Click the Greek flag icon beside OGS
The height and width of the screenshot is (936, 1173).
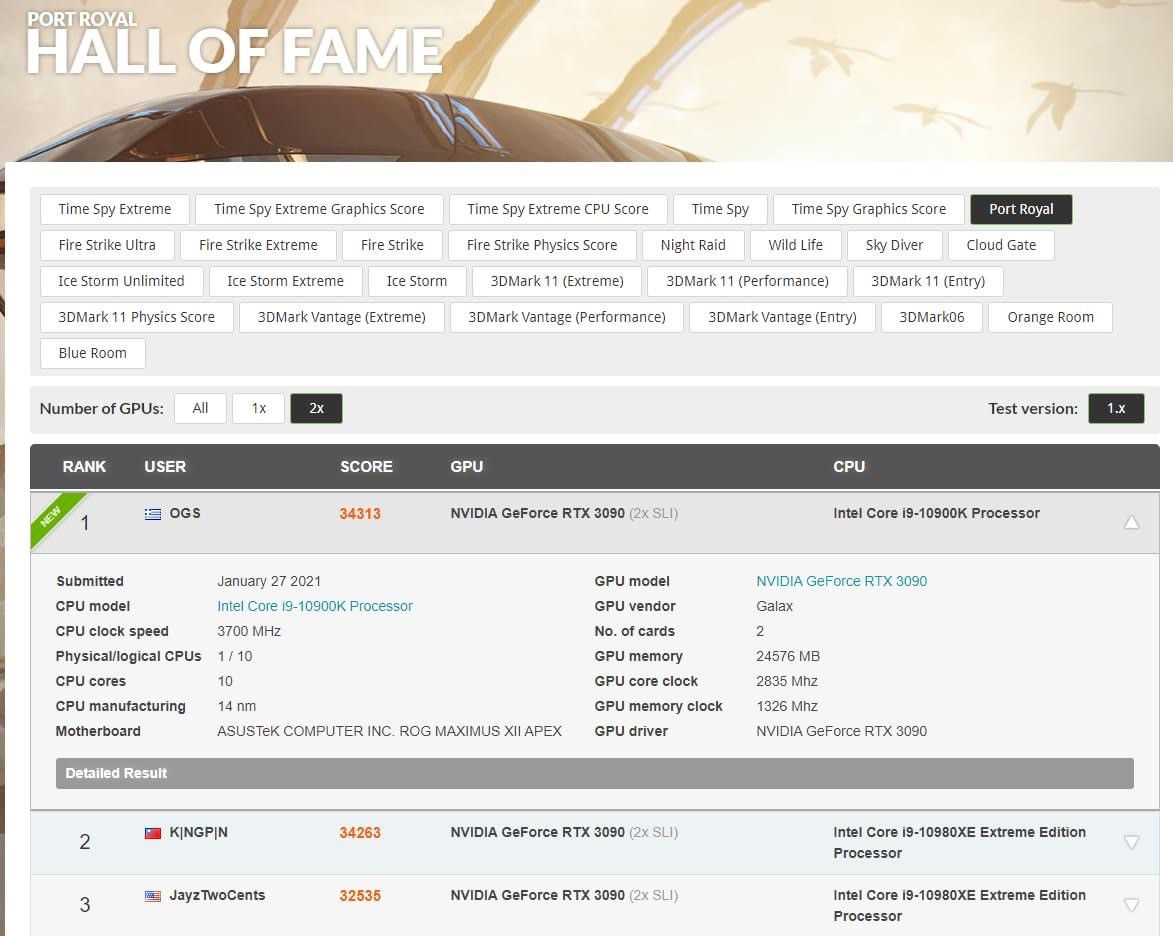pyautogui.click(x=153, y=514)
